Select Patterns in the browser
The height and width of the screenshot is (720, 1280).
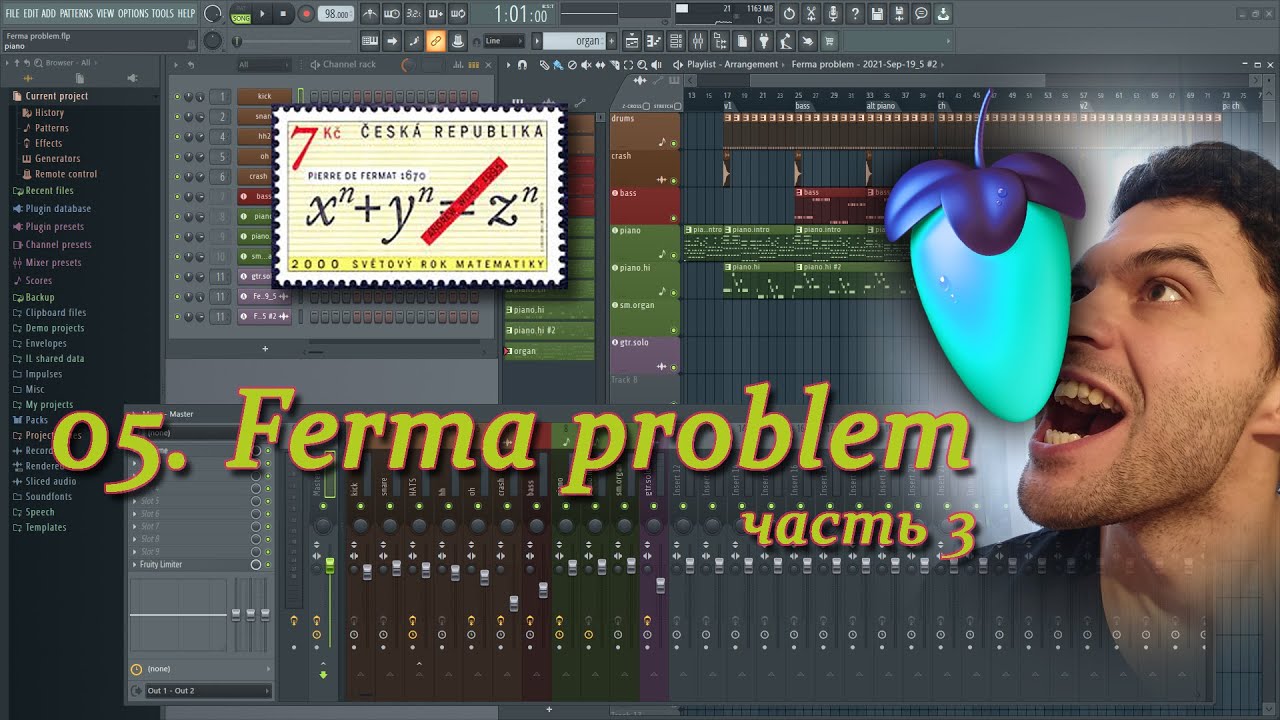pyautogui.click(x=51, y=128)
